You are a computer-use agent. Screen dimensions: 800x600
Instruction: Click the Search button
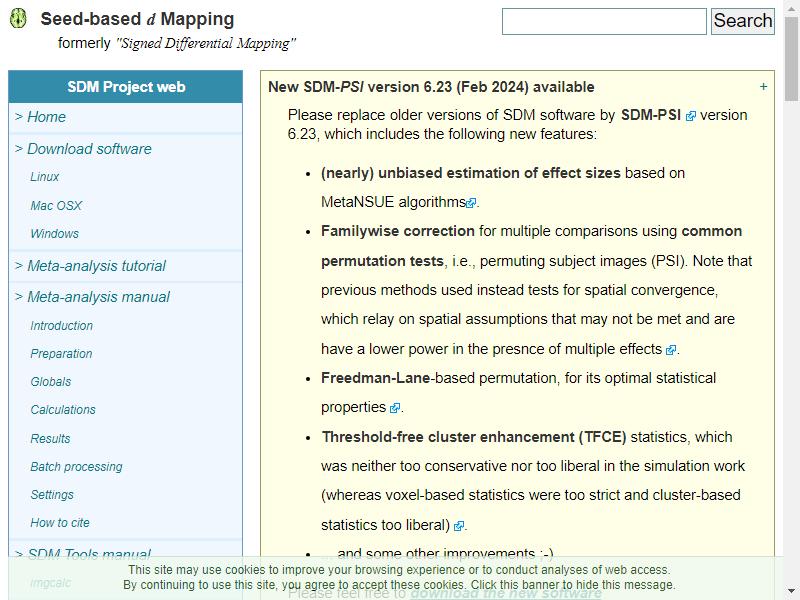(743, 21)
